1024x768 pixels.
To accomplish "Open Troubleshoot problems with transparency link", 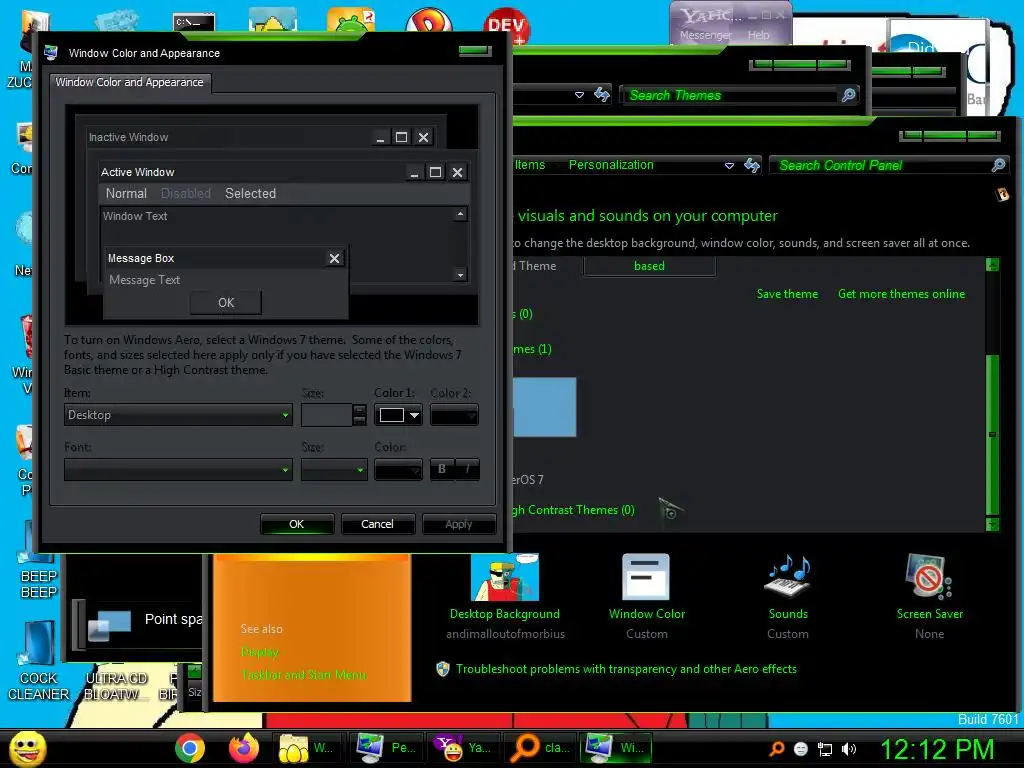I will pos(626,669).
